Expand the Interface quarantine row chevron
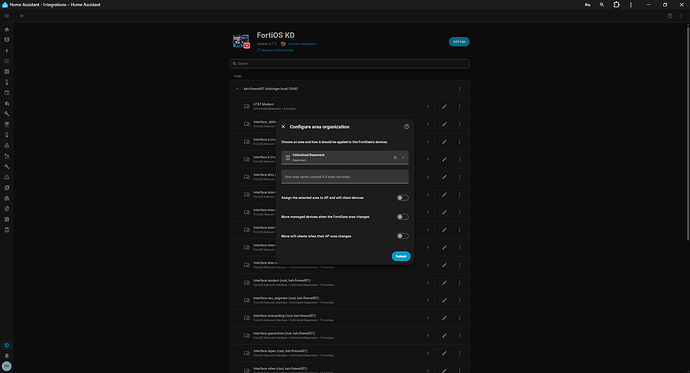This screenshot has height=373, width=690. tap(428, 336)
